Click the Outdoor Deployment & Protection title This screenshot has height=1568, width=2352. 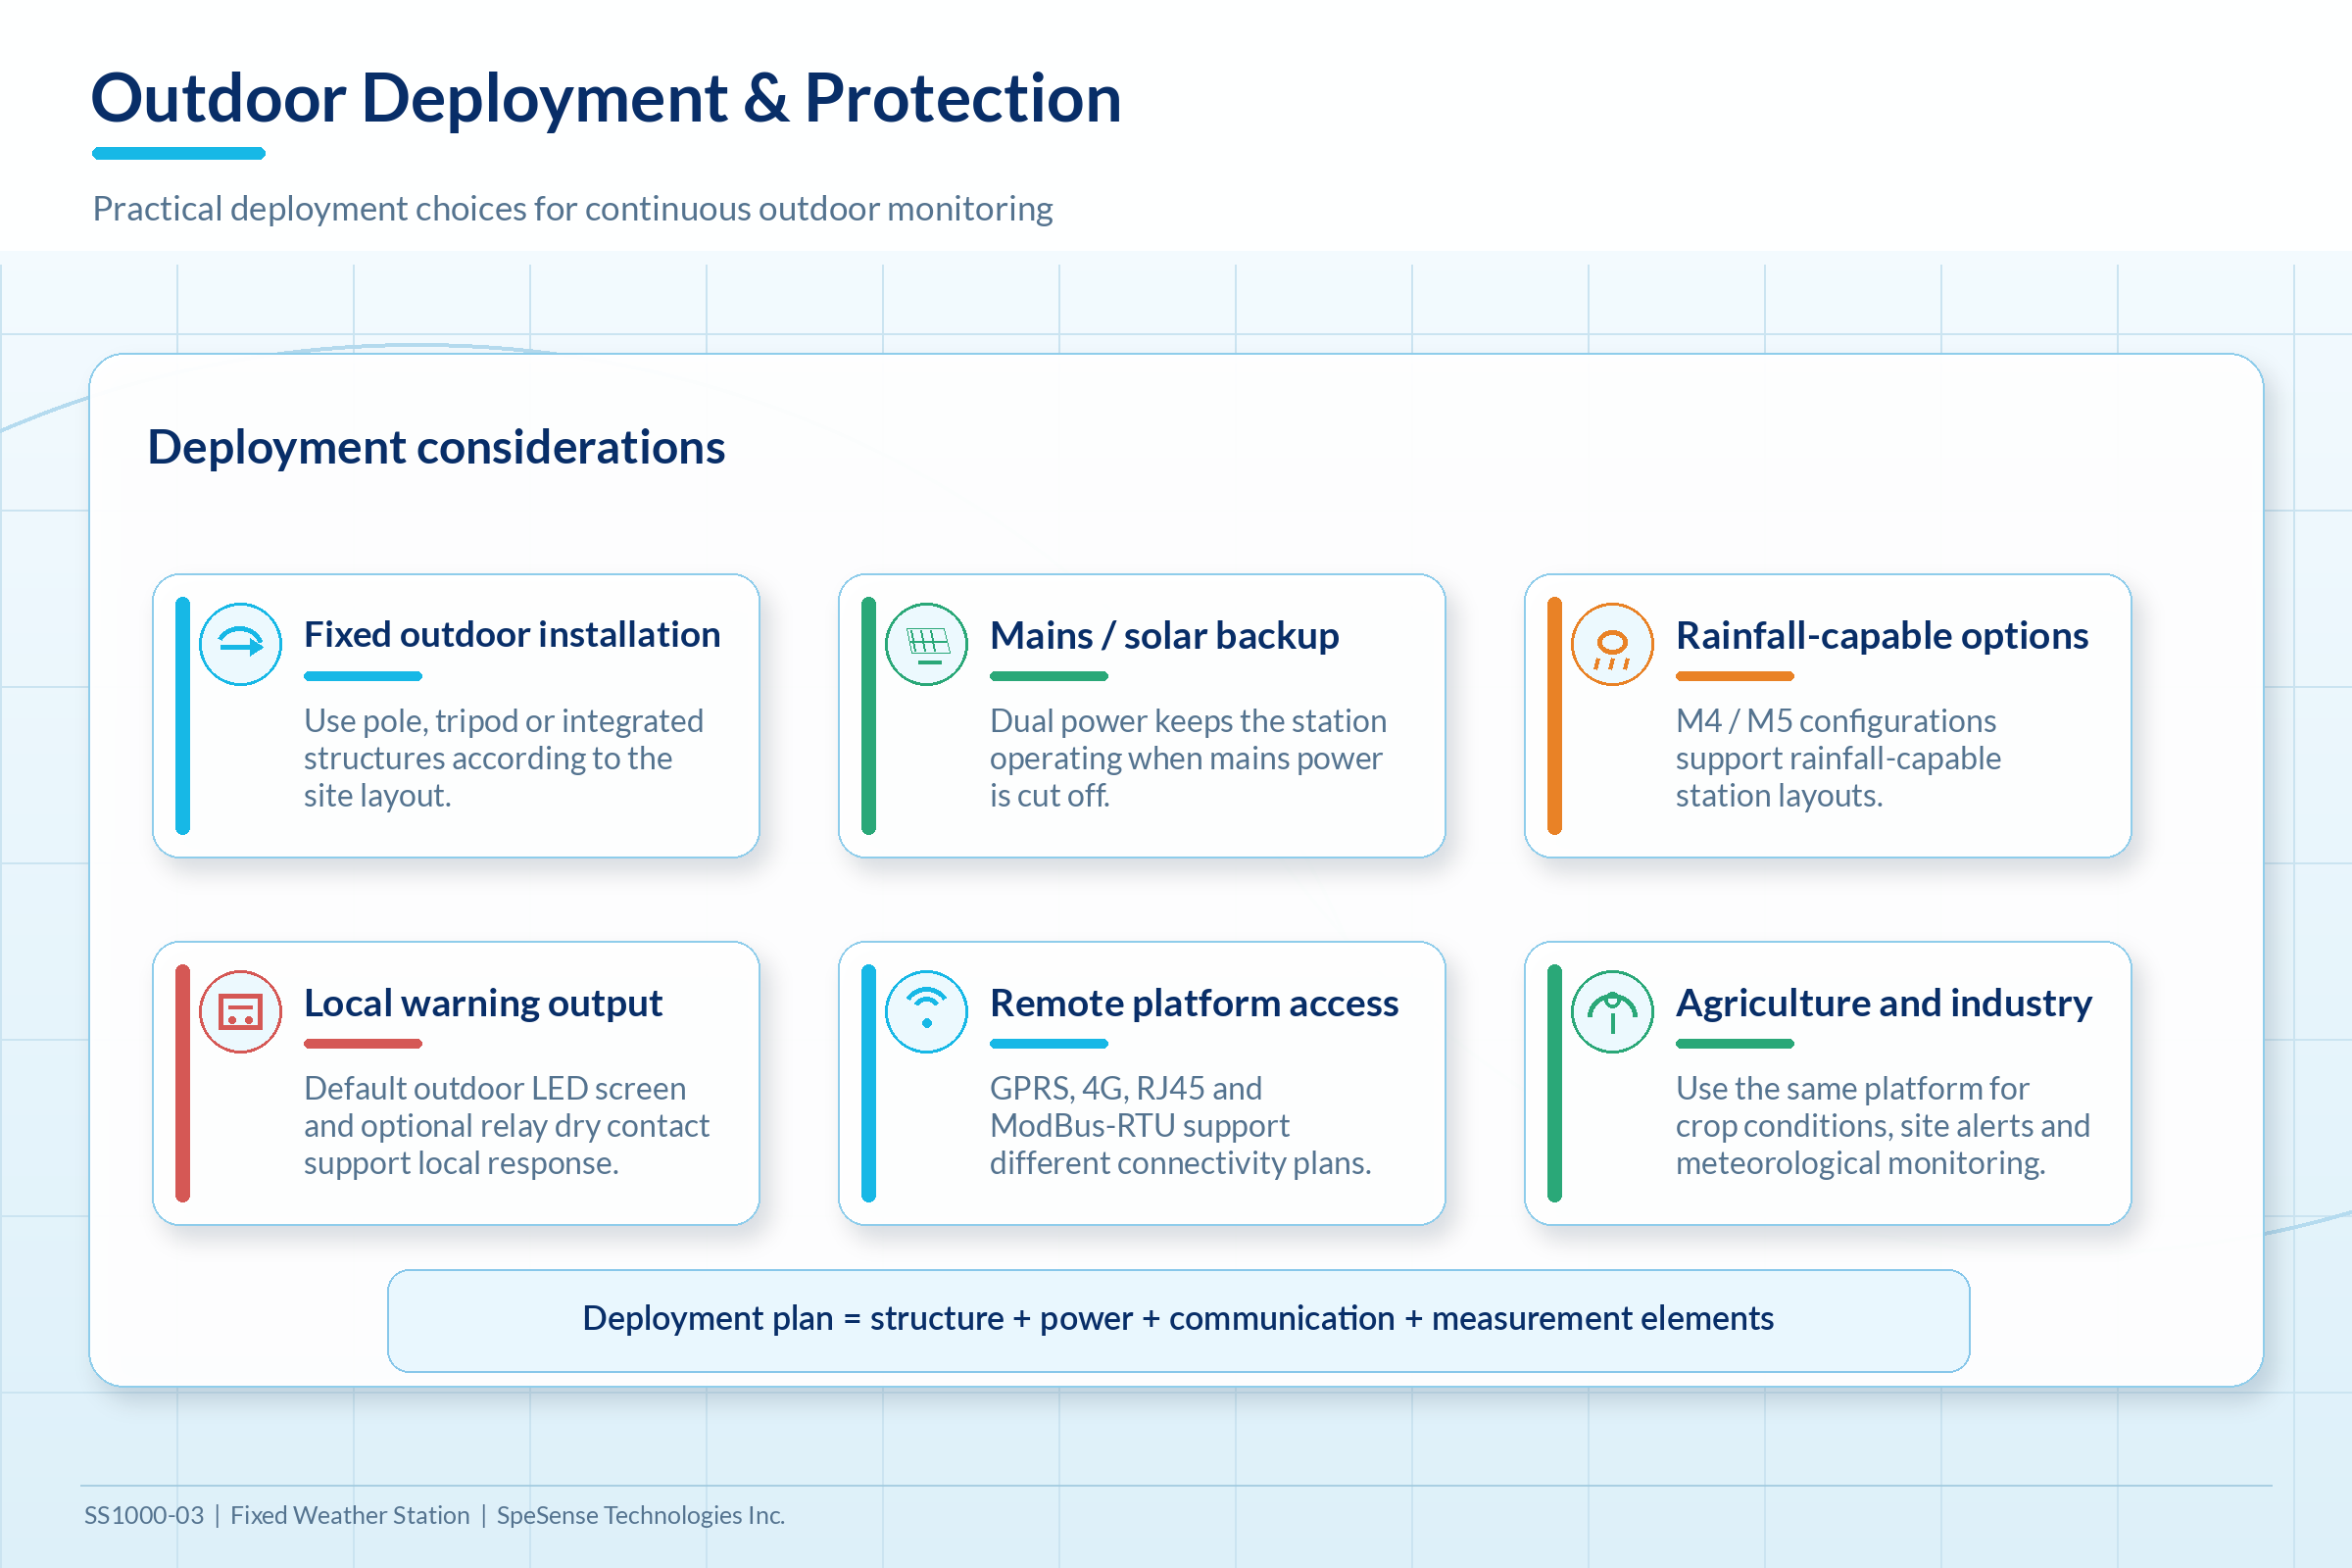point(606,98)
